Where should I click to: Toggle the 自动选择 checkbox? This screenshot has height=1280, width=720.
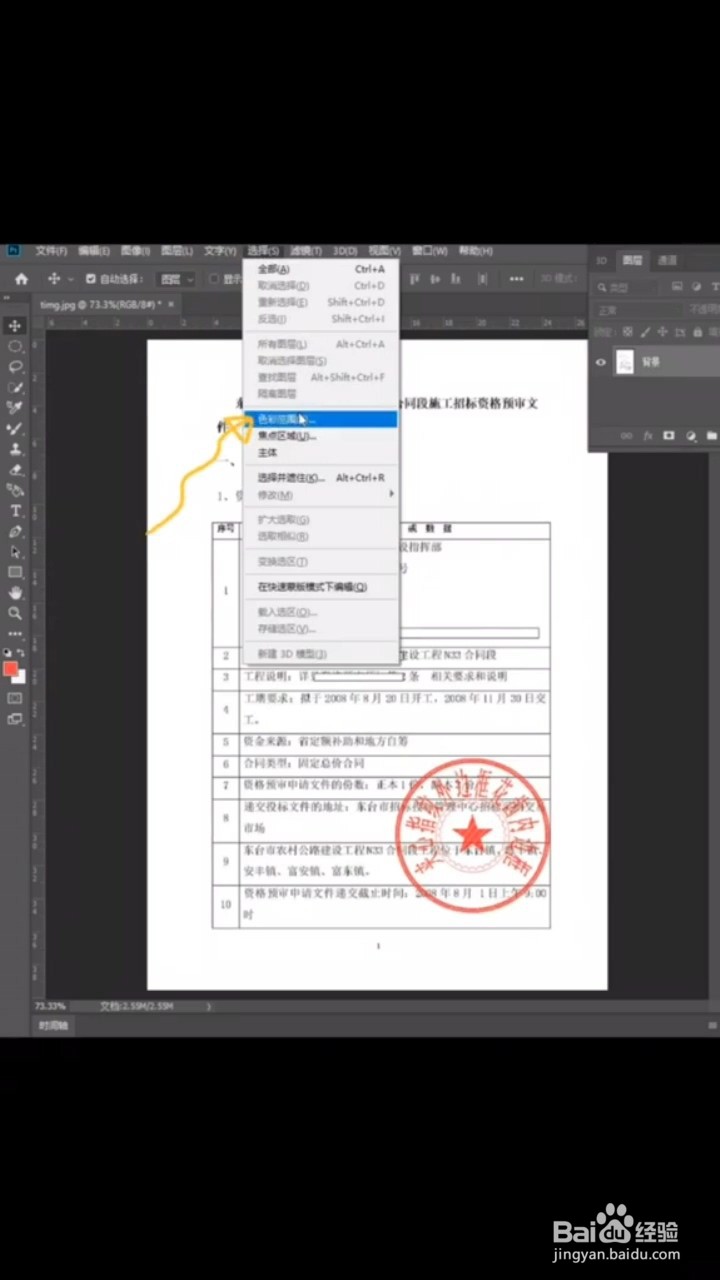point(91,279)
